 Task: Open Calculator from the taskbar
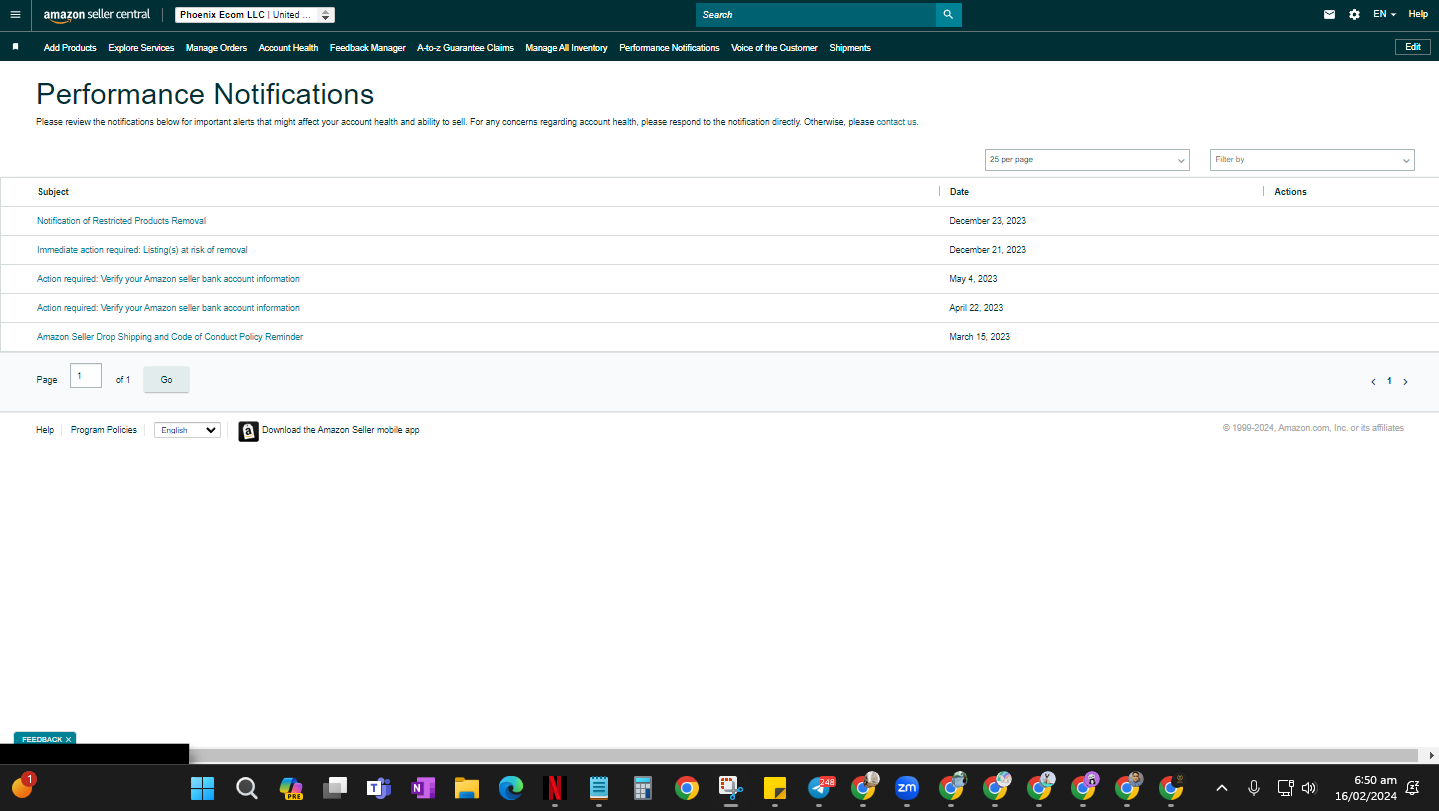pyautogui.click(x=643, y=788)
